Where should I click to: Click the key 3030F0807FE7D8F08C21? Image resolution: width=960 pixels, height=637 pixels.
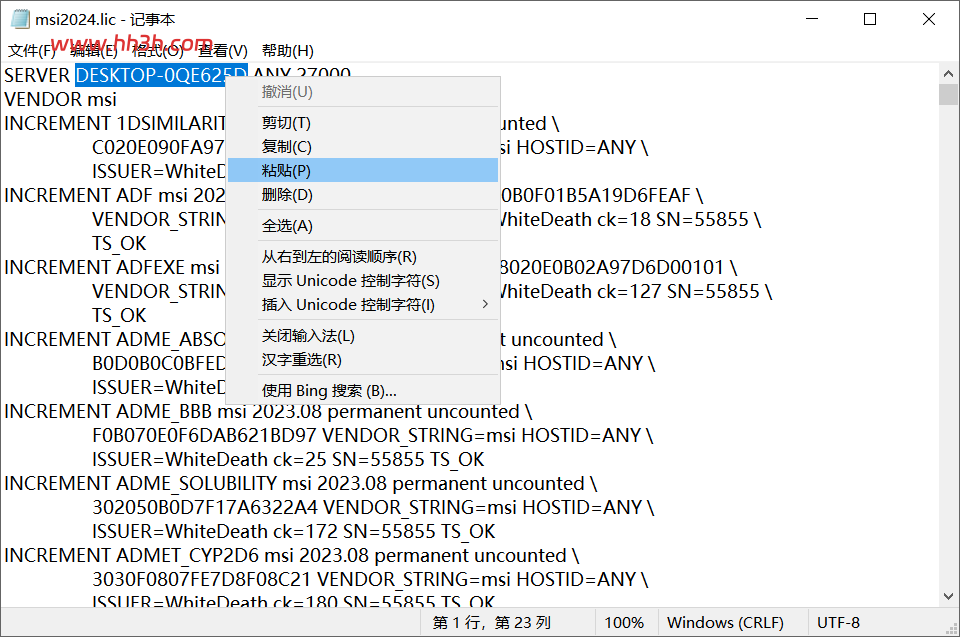click(x=202, y=579)
